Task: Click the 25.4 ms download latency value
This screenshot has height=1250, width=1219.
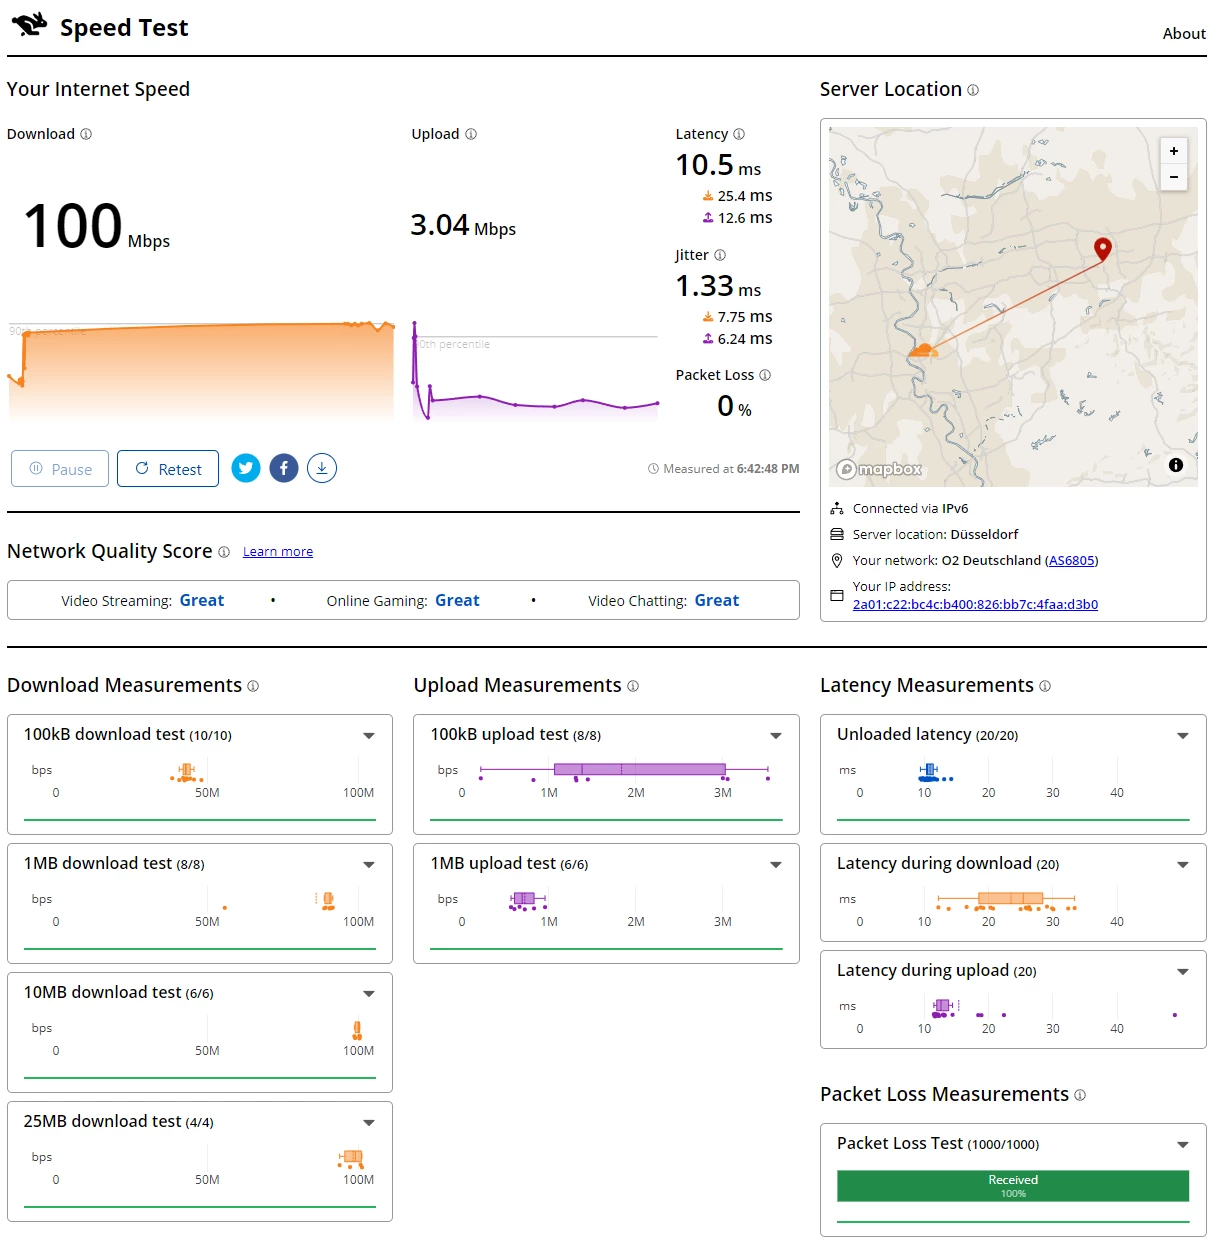Action: (738, 196)
